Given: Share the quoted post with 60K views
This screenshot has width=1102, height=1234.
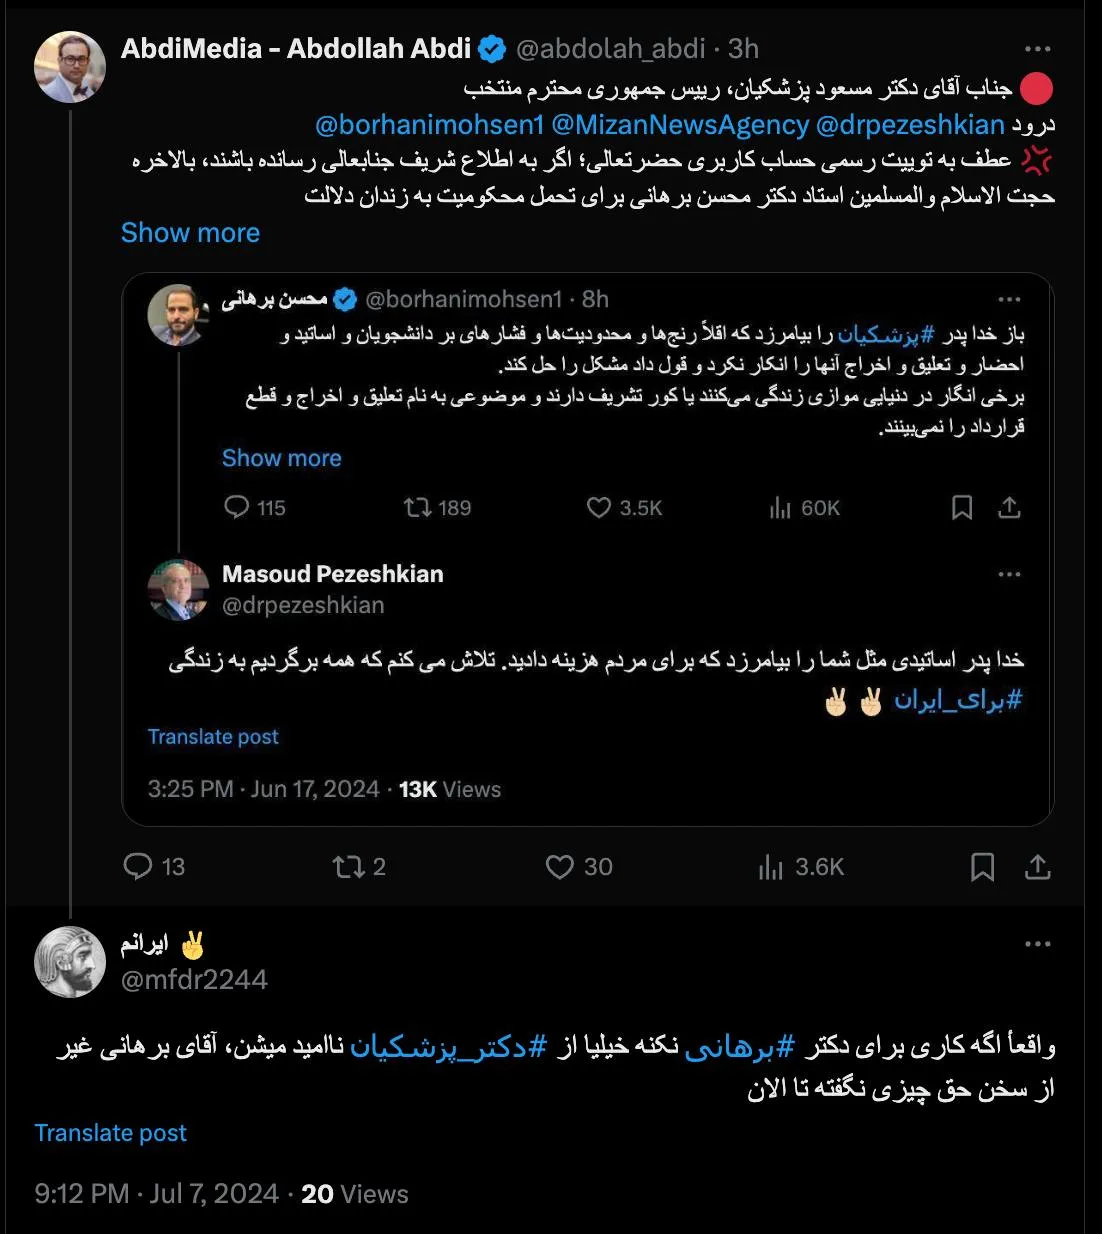Looking at the screenshot, I should [x=1009, y=508].
